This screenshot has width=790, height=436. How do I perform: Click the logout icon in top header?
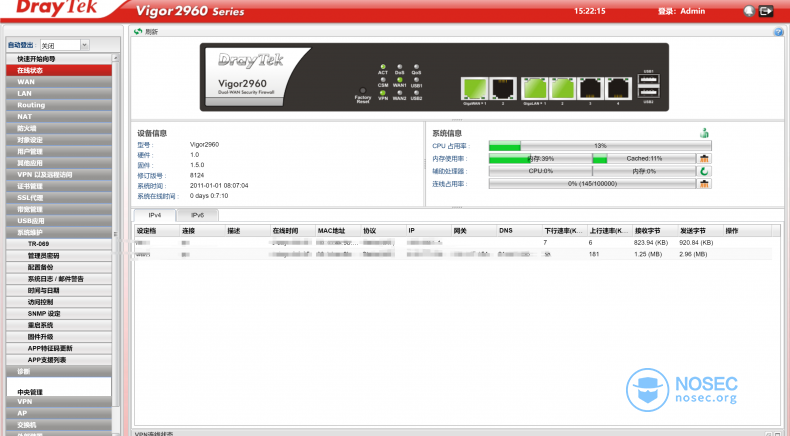coord(767,11)
